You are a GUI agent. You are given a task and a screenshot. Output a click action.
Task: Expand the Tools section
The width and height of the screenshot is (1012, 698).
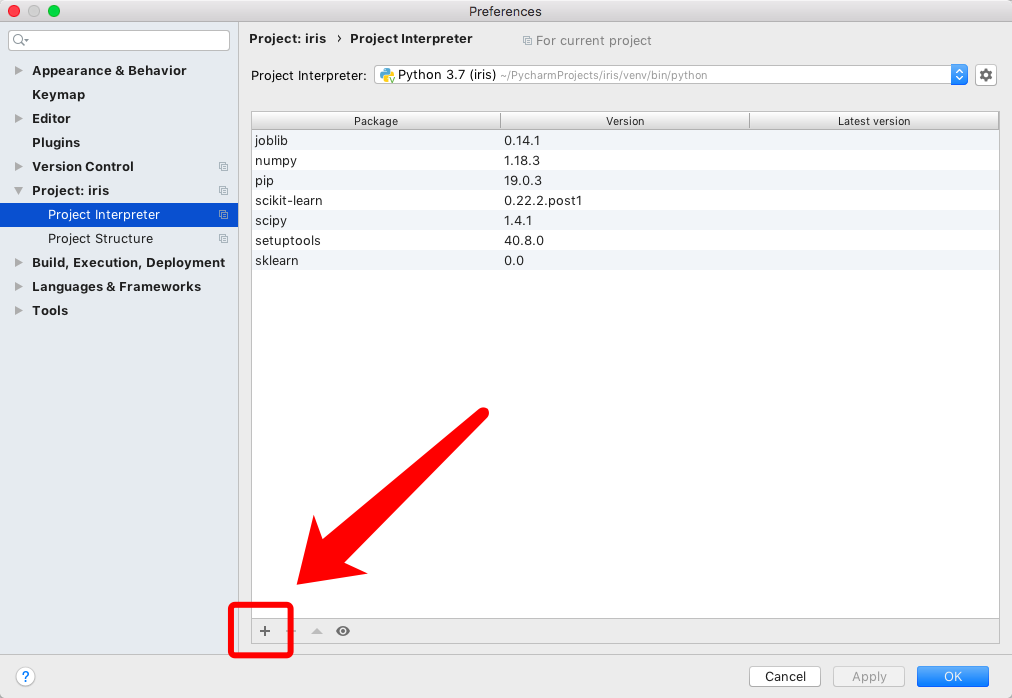(x=18, y=310)
